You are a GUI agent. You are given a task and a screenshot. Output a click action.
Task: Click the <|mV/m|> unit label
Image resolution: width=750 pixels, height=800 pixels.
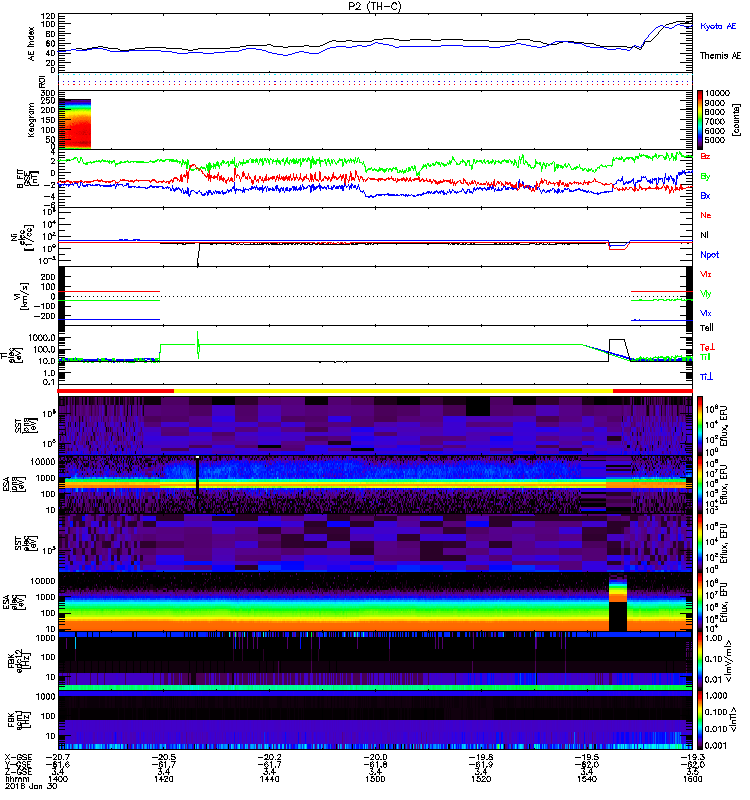[731, 661]
